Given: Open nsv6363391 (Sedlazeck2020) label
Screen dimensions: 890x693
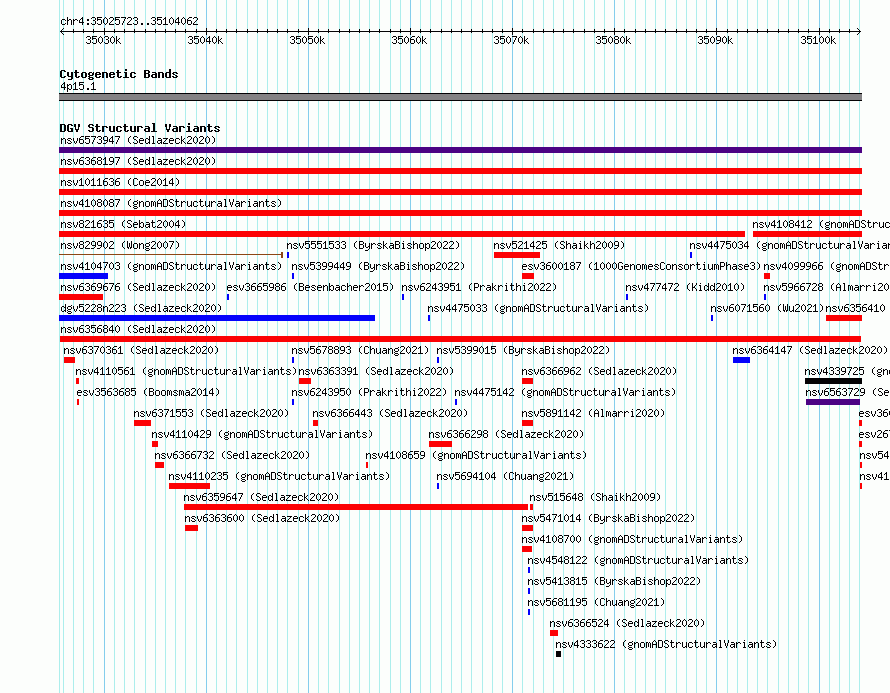Looking at the screenshot, I should [x=376, y=371].
